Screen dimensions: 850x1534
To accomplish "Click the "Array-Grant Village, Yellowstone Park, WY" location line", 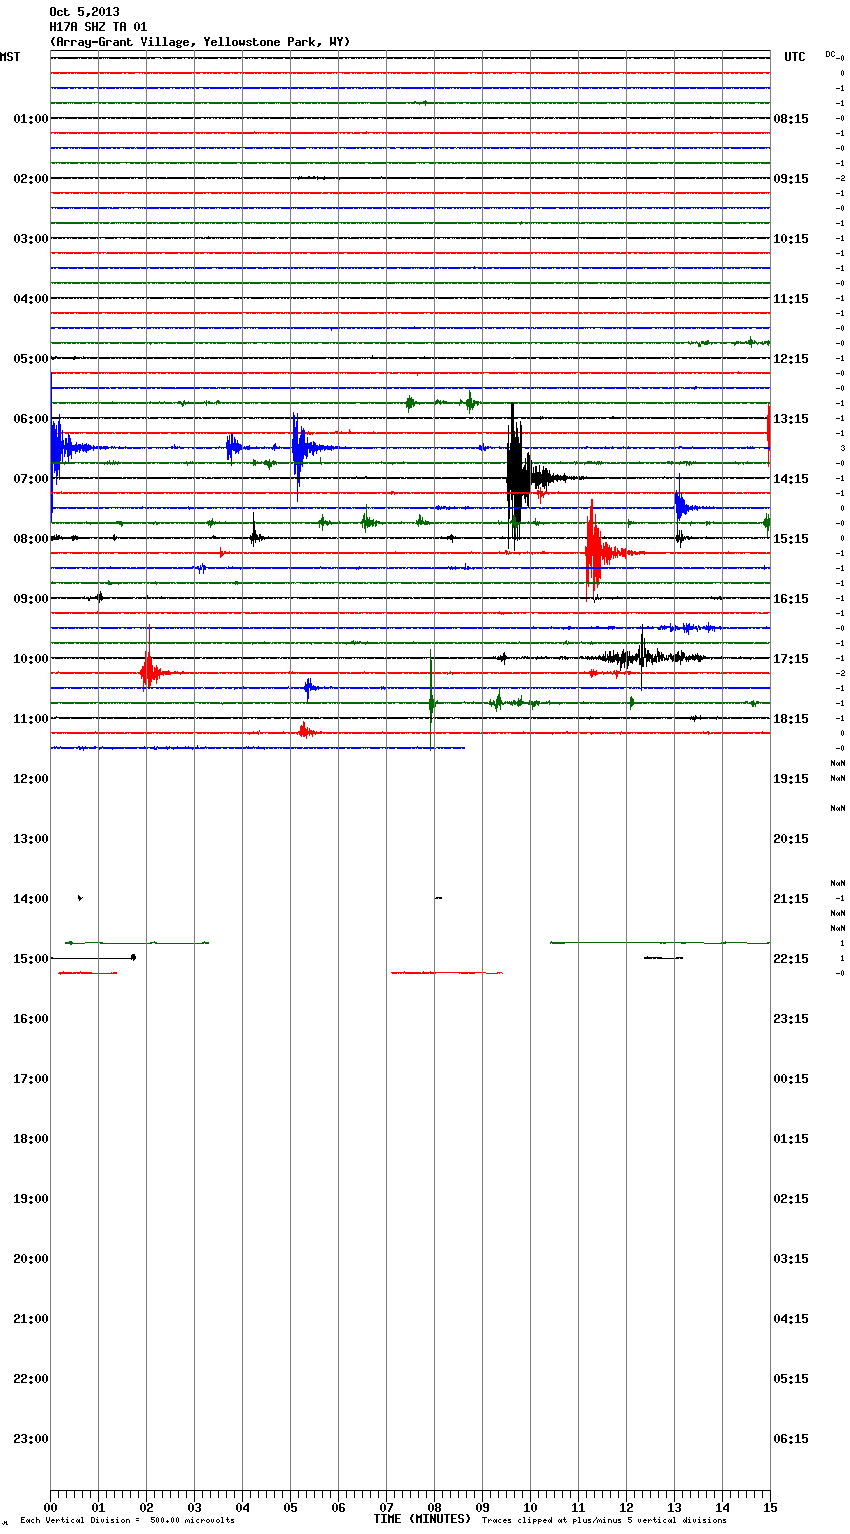I will pos(200,42).
